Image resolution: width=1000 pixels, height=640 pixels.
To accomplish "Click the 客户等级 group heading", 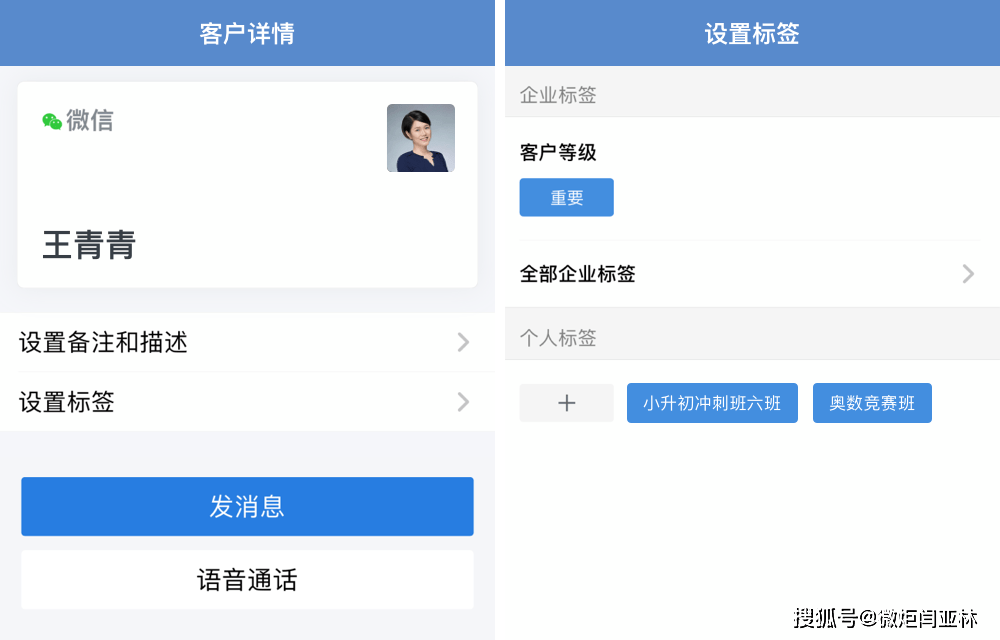I will point(558,152).
